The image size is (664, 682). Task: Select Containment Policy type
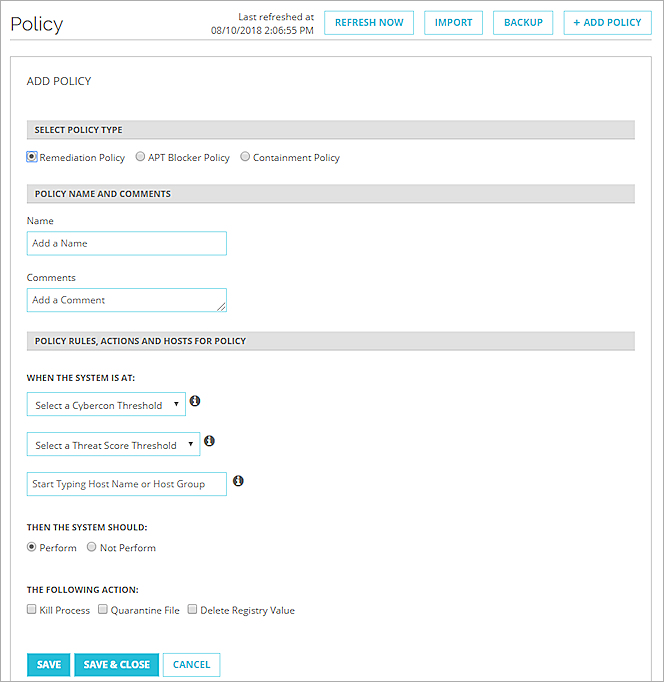tap(245, 157)
